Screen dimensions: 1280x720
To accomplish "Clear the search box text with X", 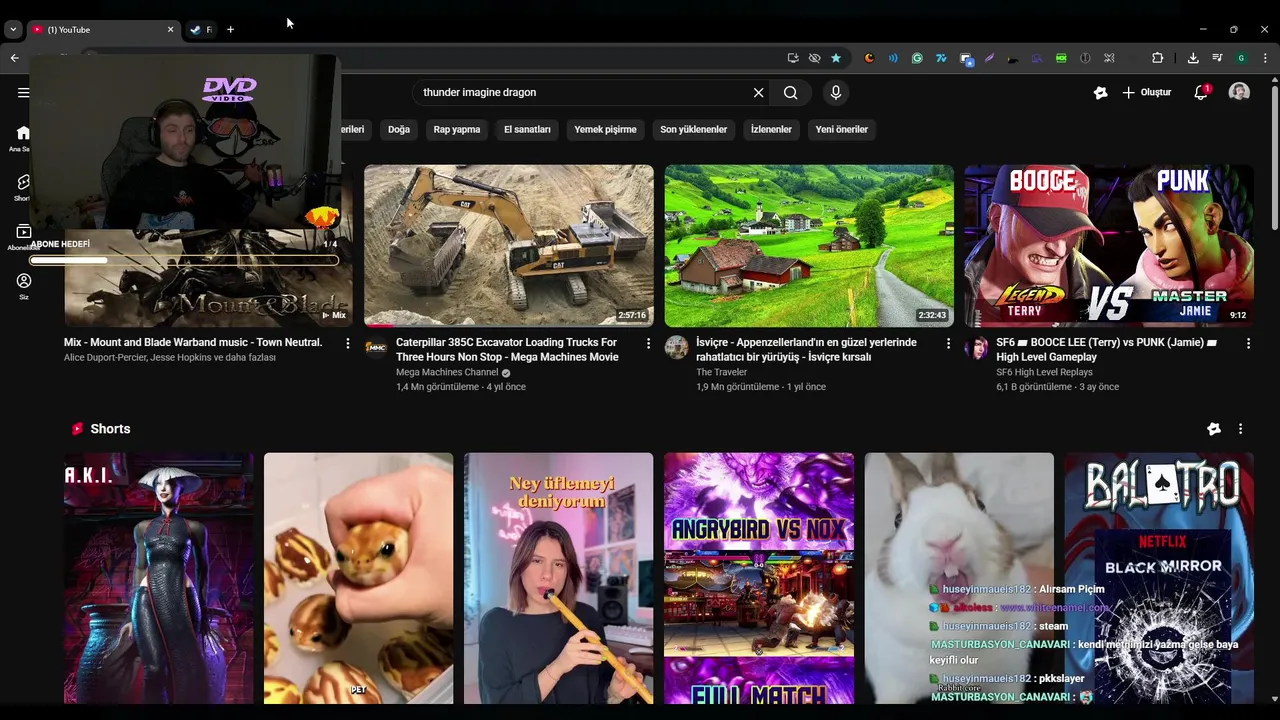I will click(x=758, y=92).
